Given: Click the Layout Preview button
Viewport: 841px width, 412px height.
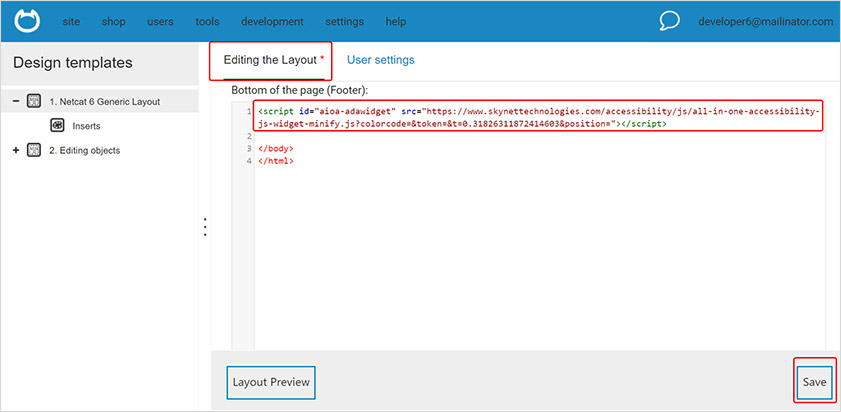Looking at the screenshot, I should [271, 382].
